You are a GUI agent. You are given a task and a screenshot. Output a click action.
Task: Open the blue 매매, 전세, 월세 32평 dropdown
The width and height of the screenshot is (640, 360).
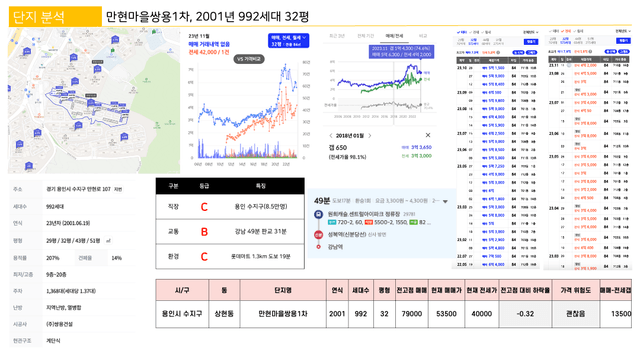(289, 40)
